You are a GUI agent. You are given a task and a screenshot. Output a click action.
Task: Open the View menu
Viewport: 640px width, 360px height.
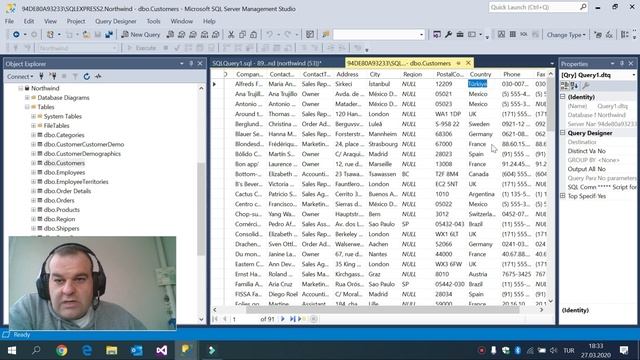50,21
